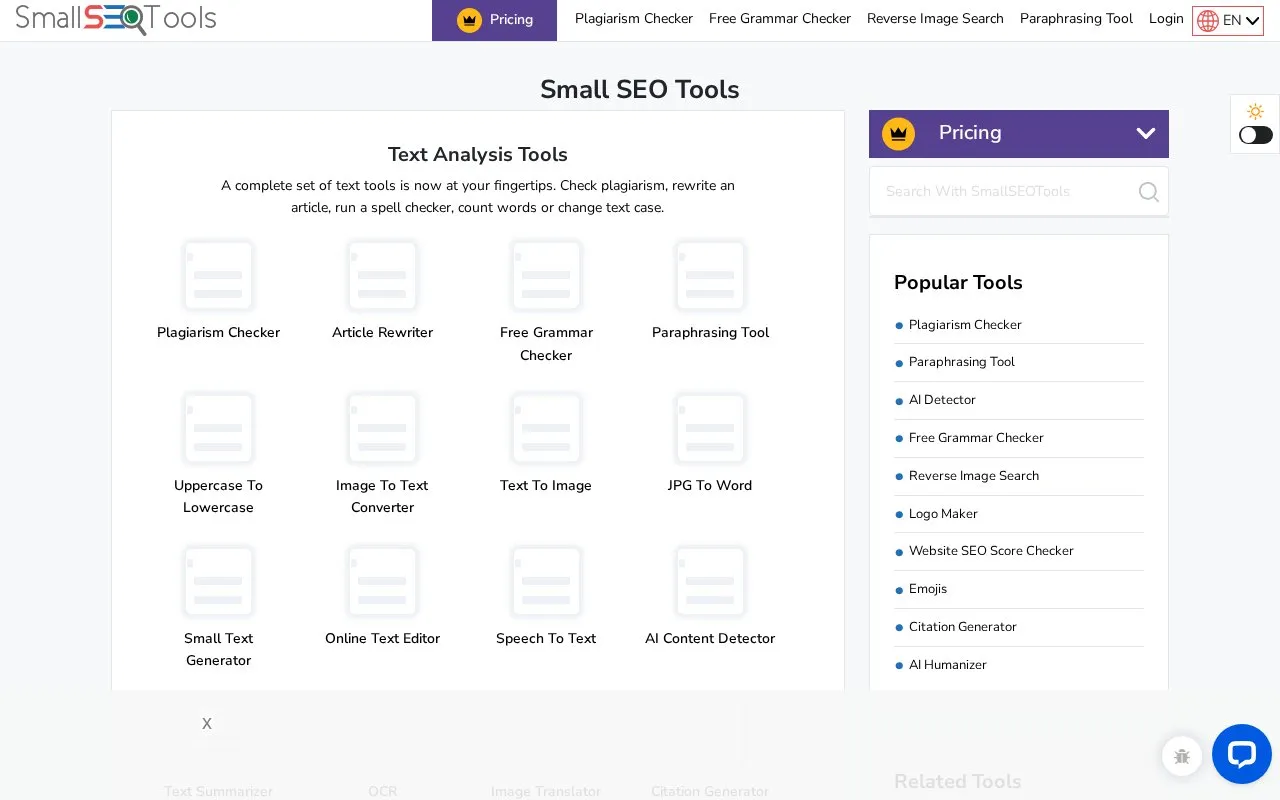The width and height of the screenshot is (1280, 800).
Task: Select Free Grammar Checker in top navigation
Action: click(x=780, y=19)
